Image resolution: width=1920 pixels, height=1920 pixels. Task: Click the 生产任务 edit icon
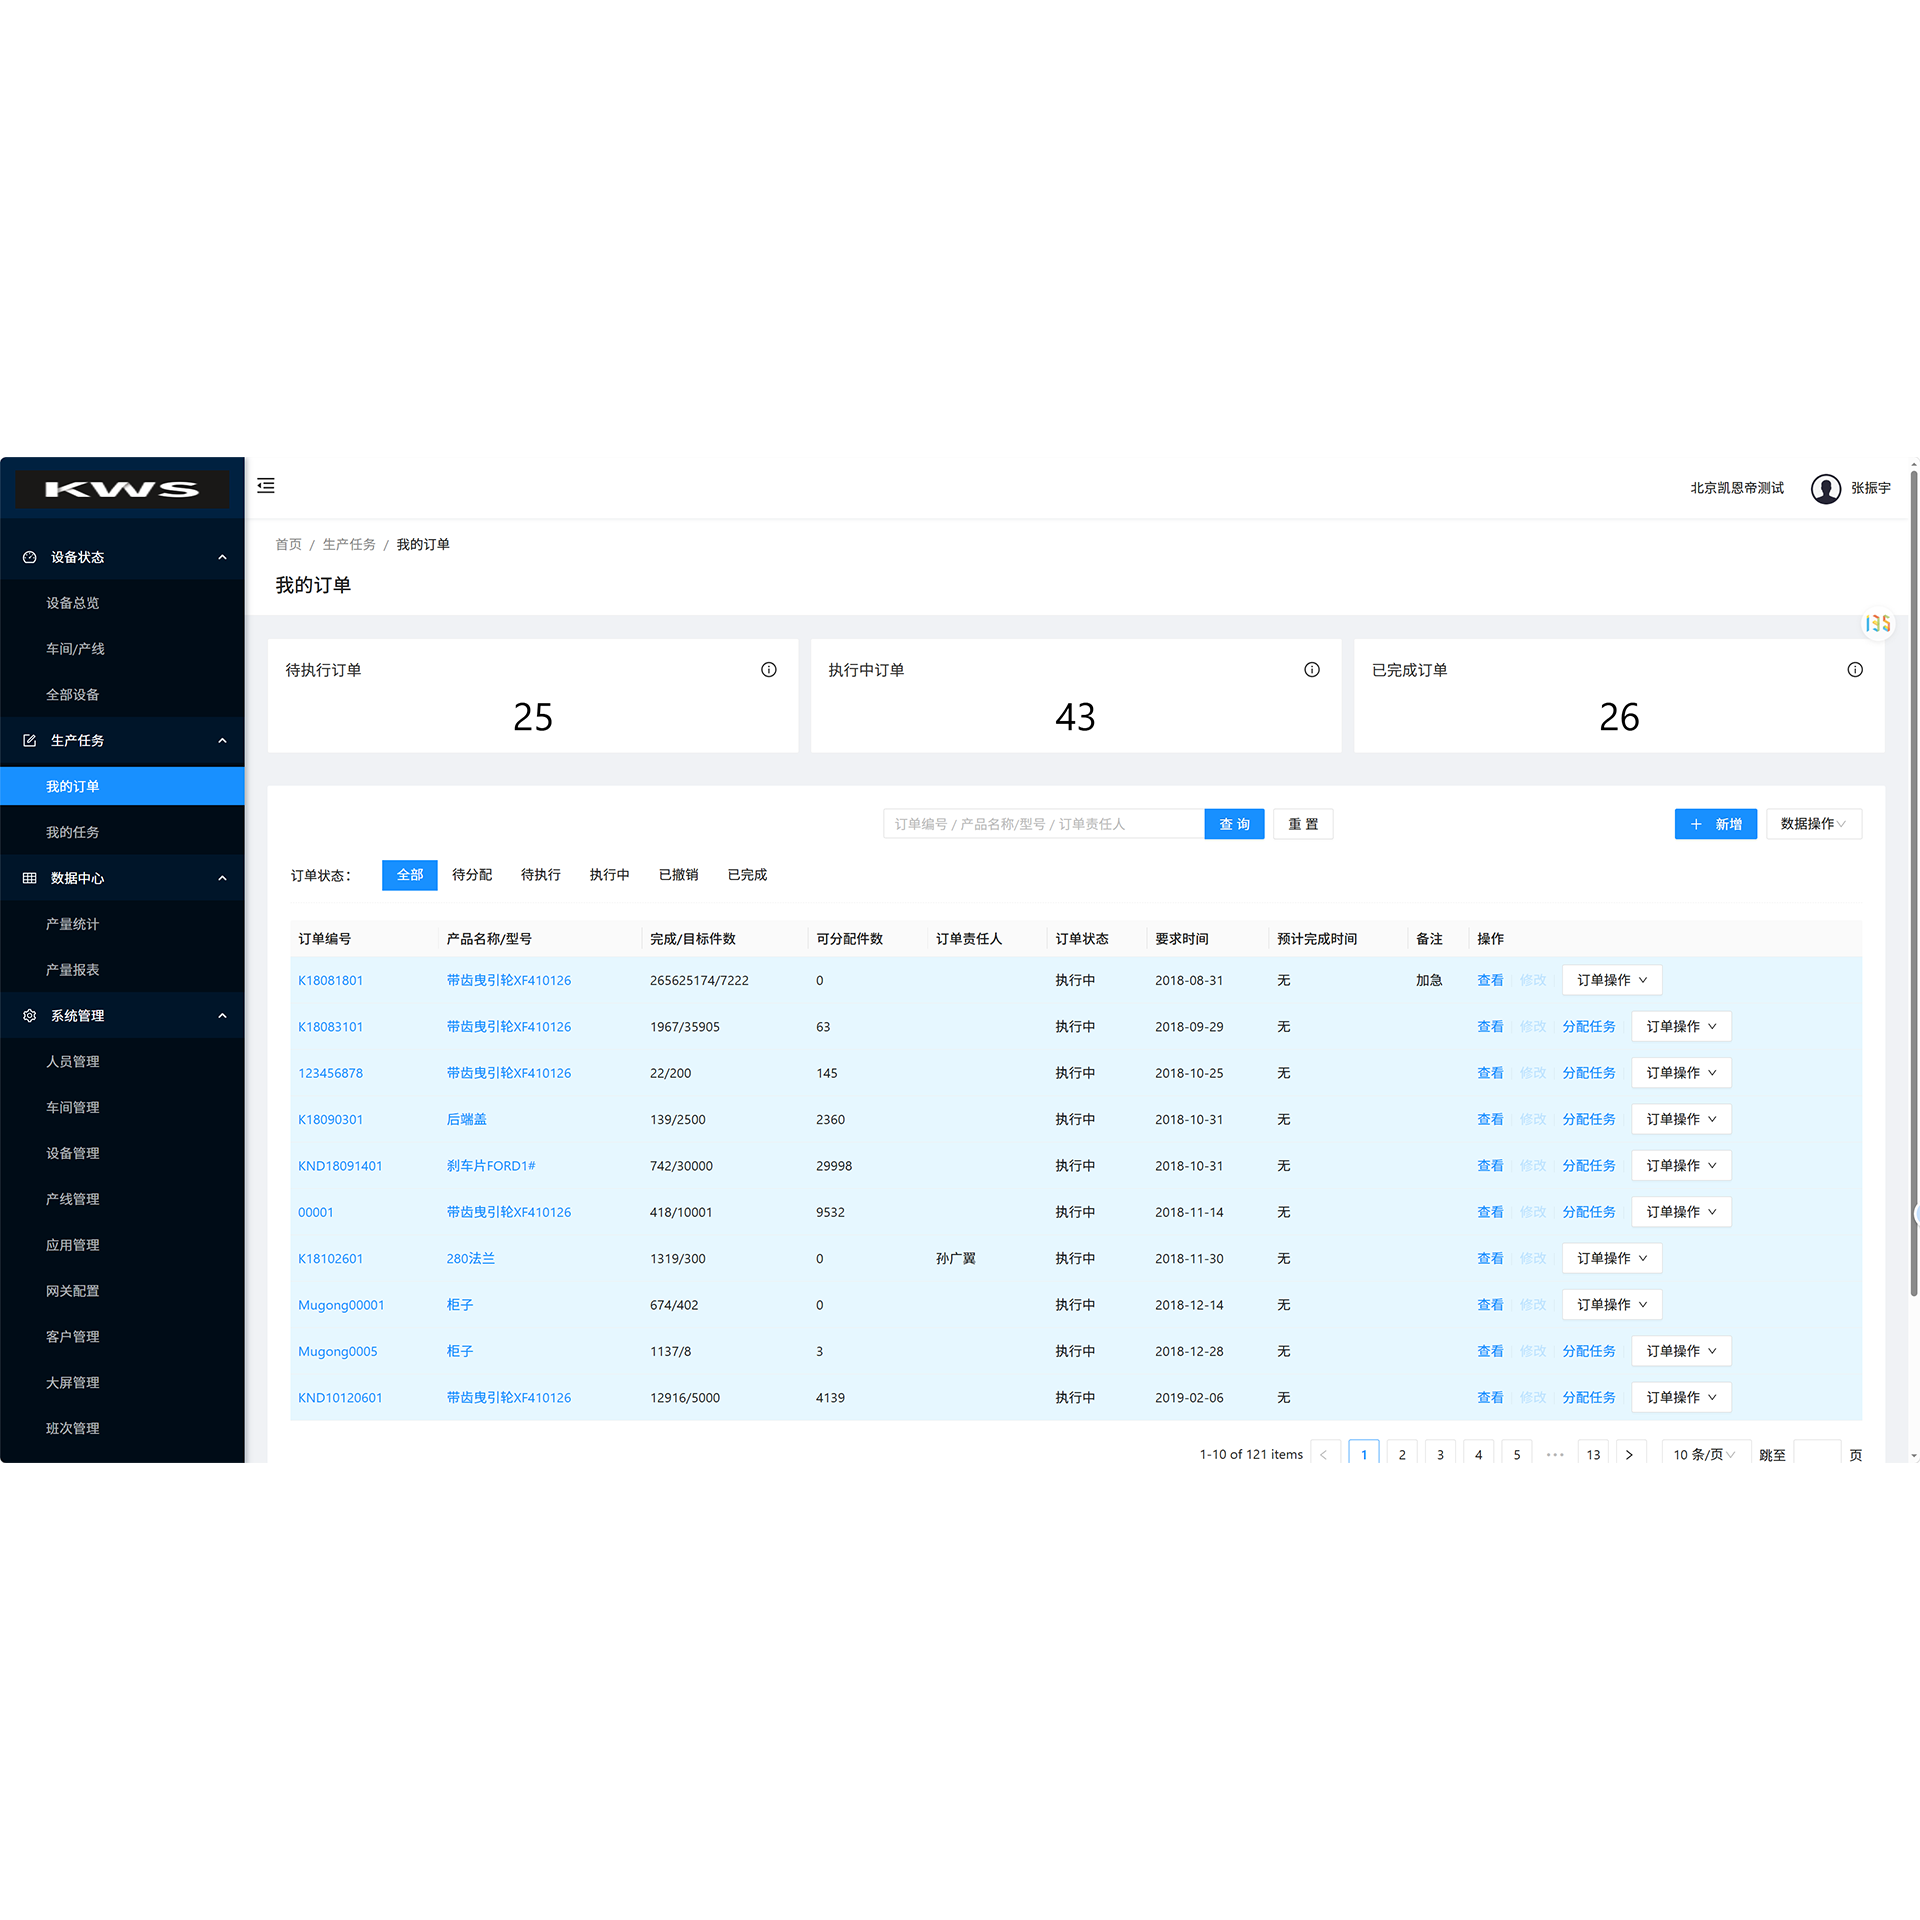coord(30,741)
